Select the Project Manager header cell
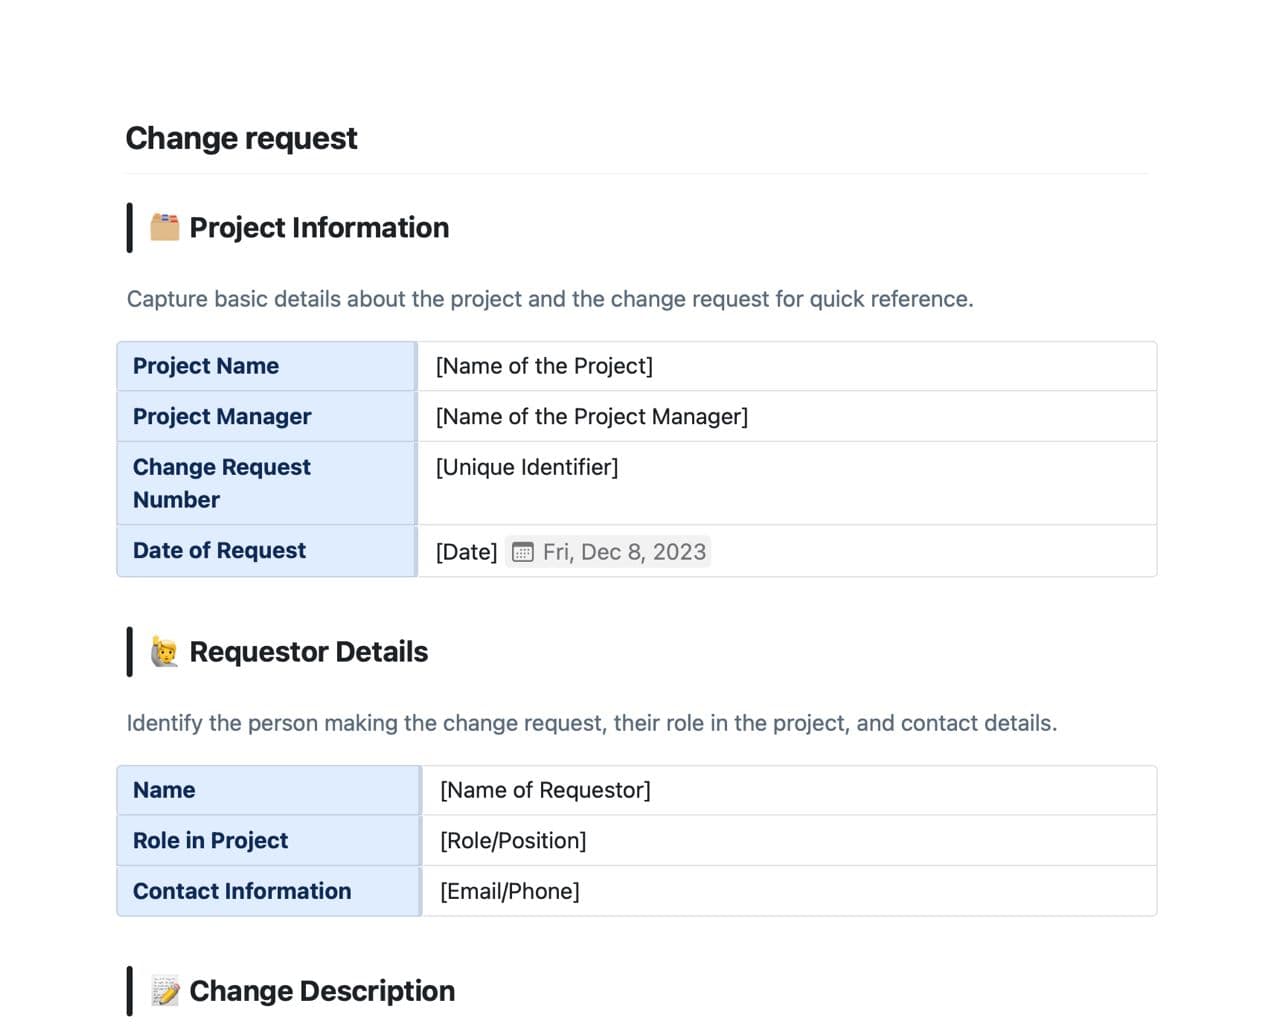The width and height of the screenshot is (1280, 1027). pos(222,416)
